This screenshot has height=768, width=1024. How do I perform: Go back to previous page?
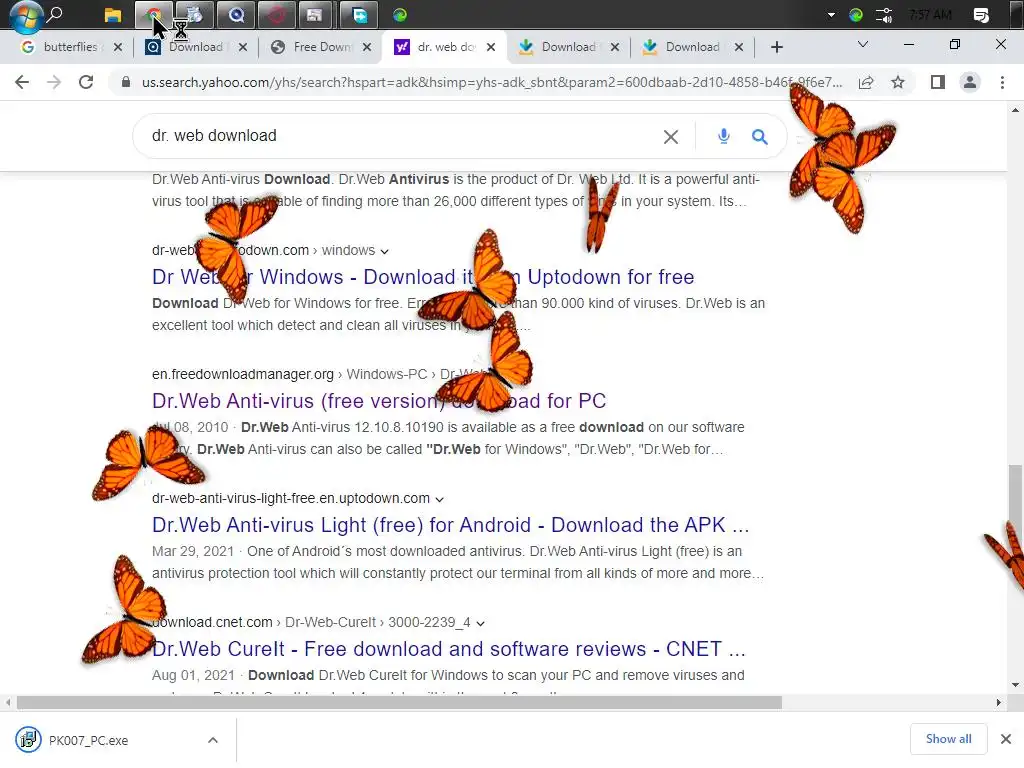tap(22, 82)
